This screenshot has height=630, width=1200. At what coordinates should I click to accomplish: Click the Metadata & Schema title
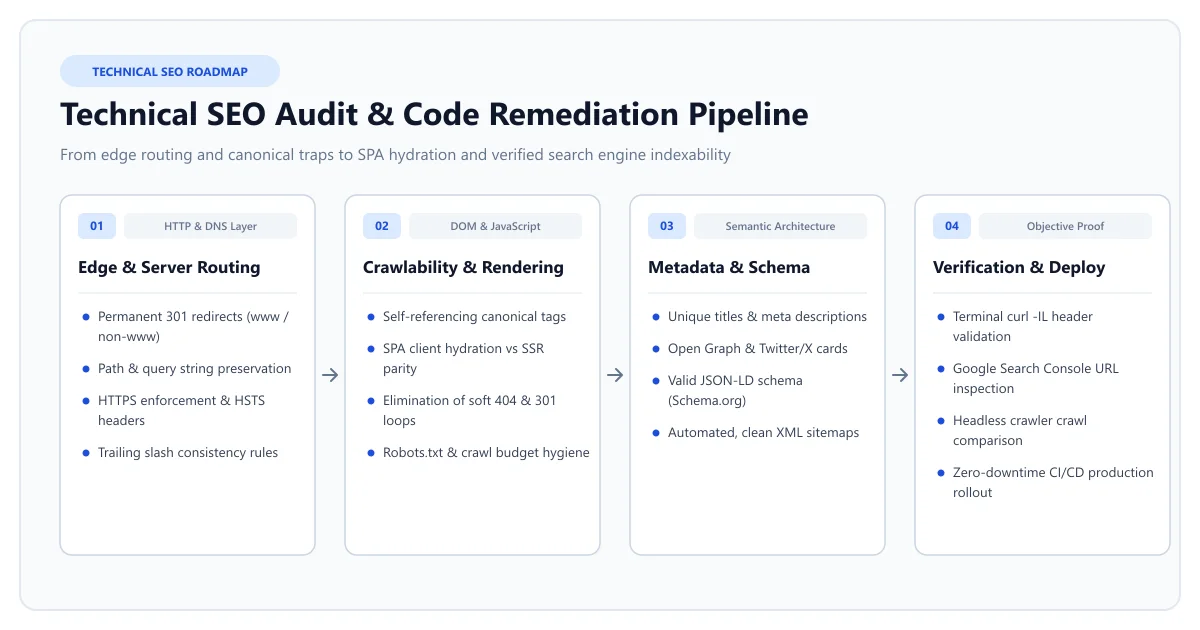pos(729,267)
